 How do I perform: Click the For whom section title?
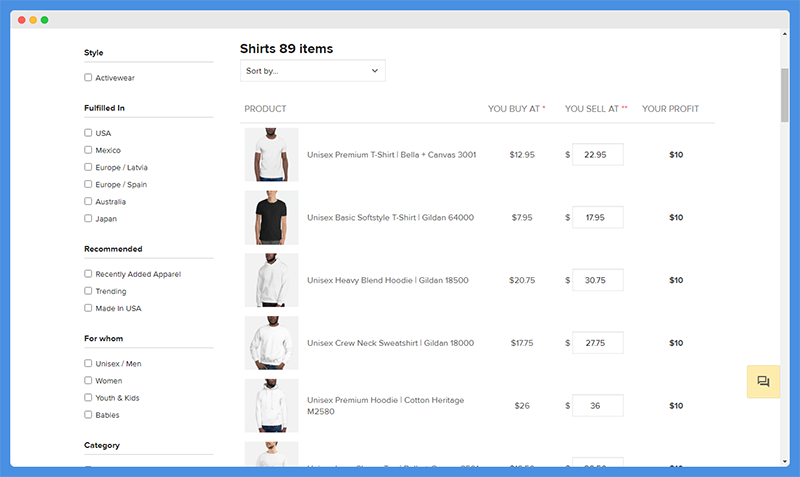104,338
